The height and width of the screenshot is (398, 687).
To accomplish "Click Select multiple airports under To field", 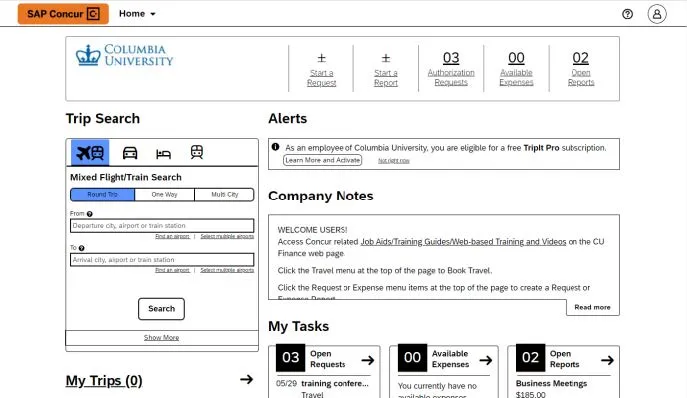I will pyautogui.click(x=227, y=270).
